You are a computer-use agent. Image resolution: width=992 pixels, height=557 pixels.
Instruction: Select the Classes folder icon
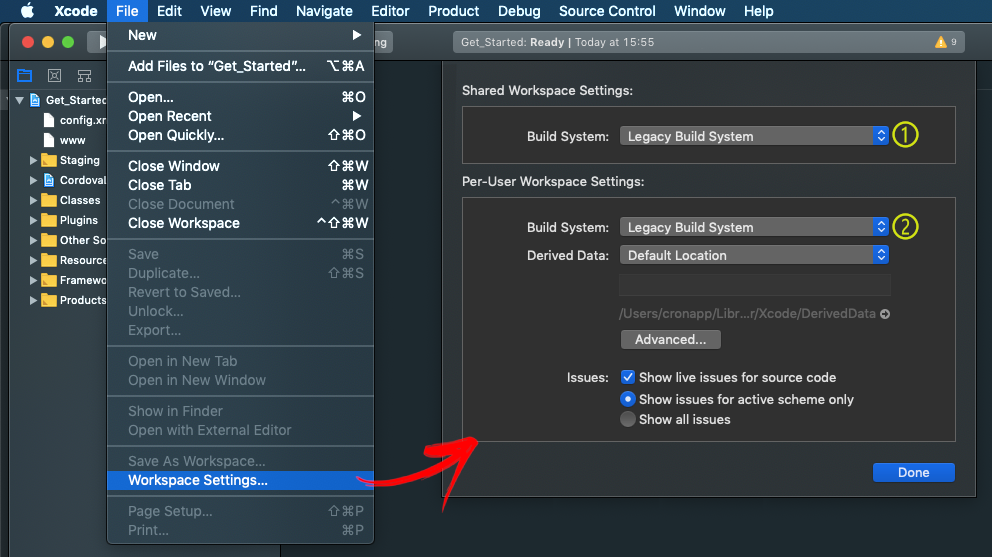pos(49,200)
